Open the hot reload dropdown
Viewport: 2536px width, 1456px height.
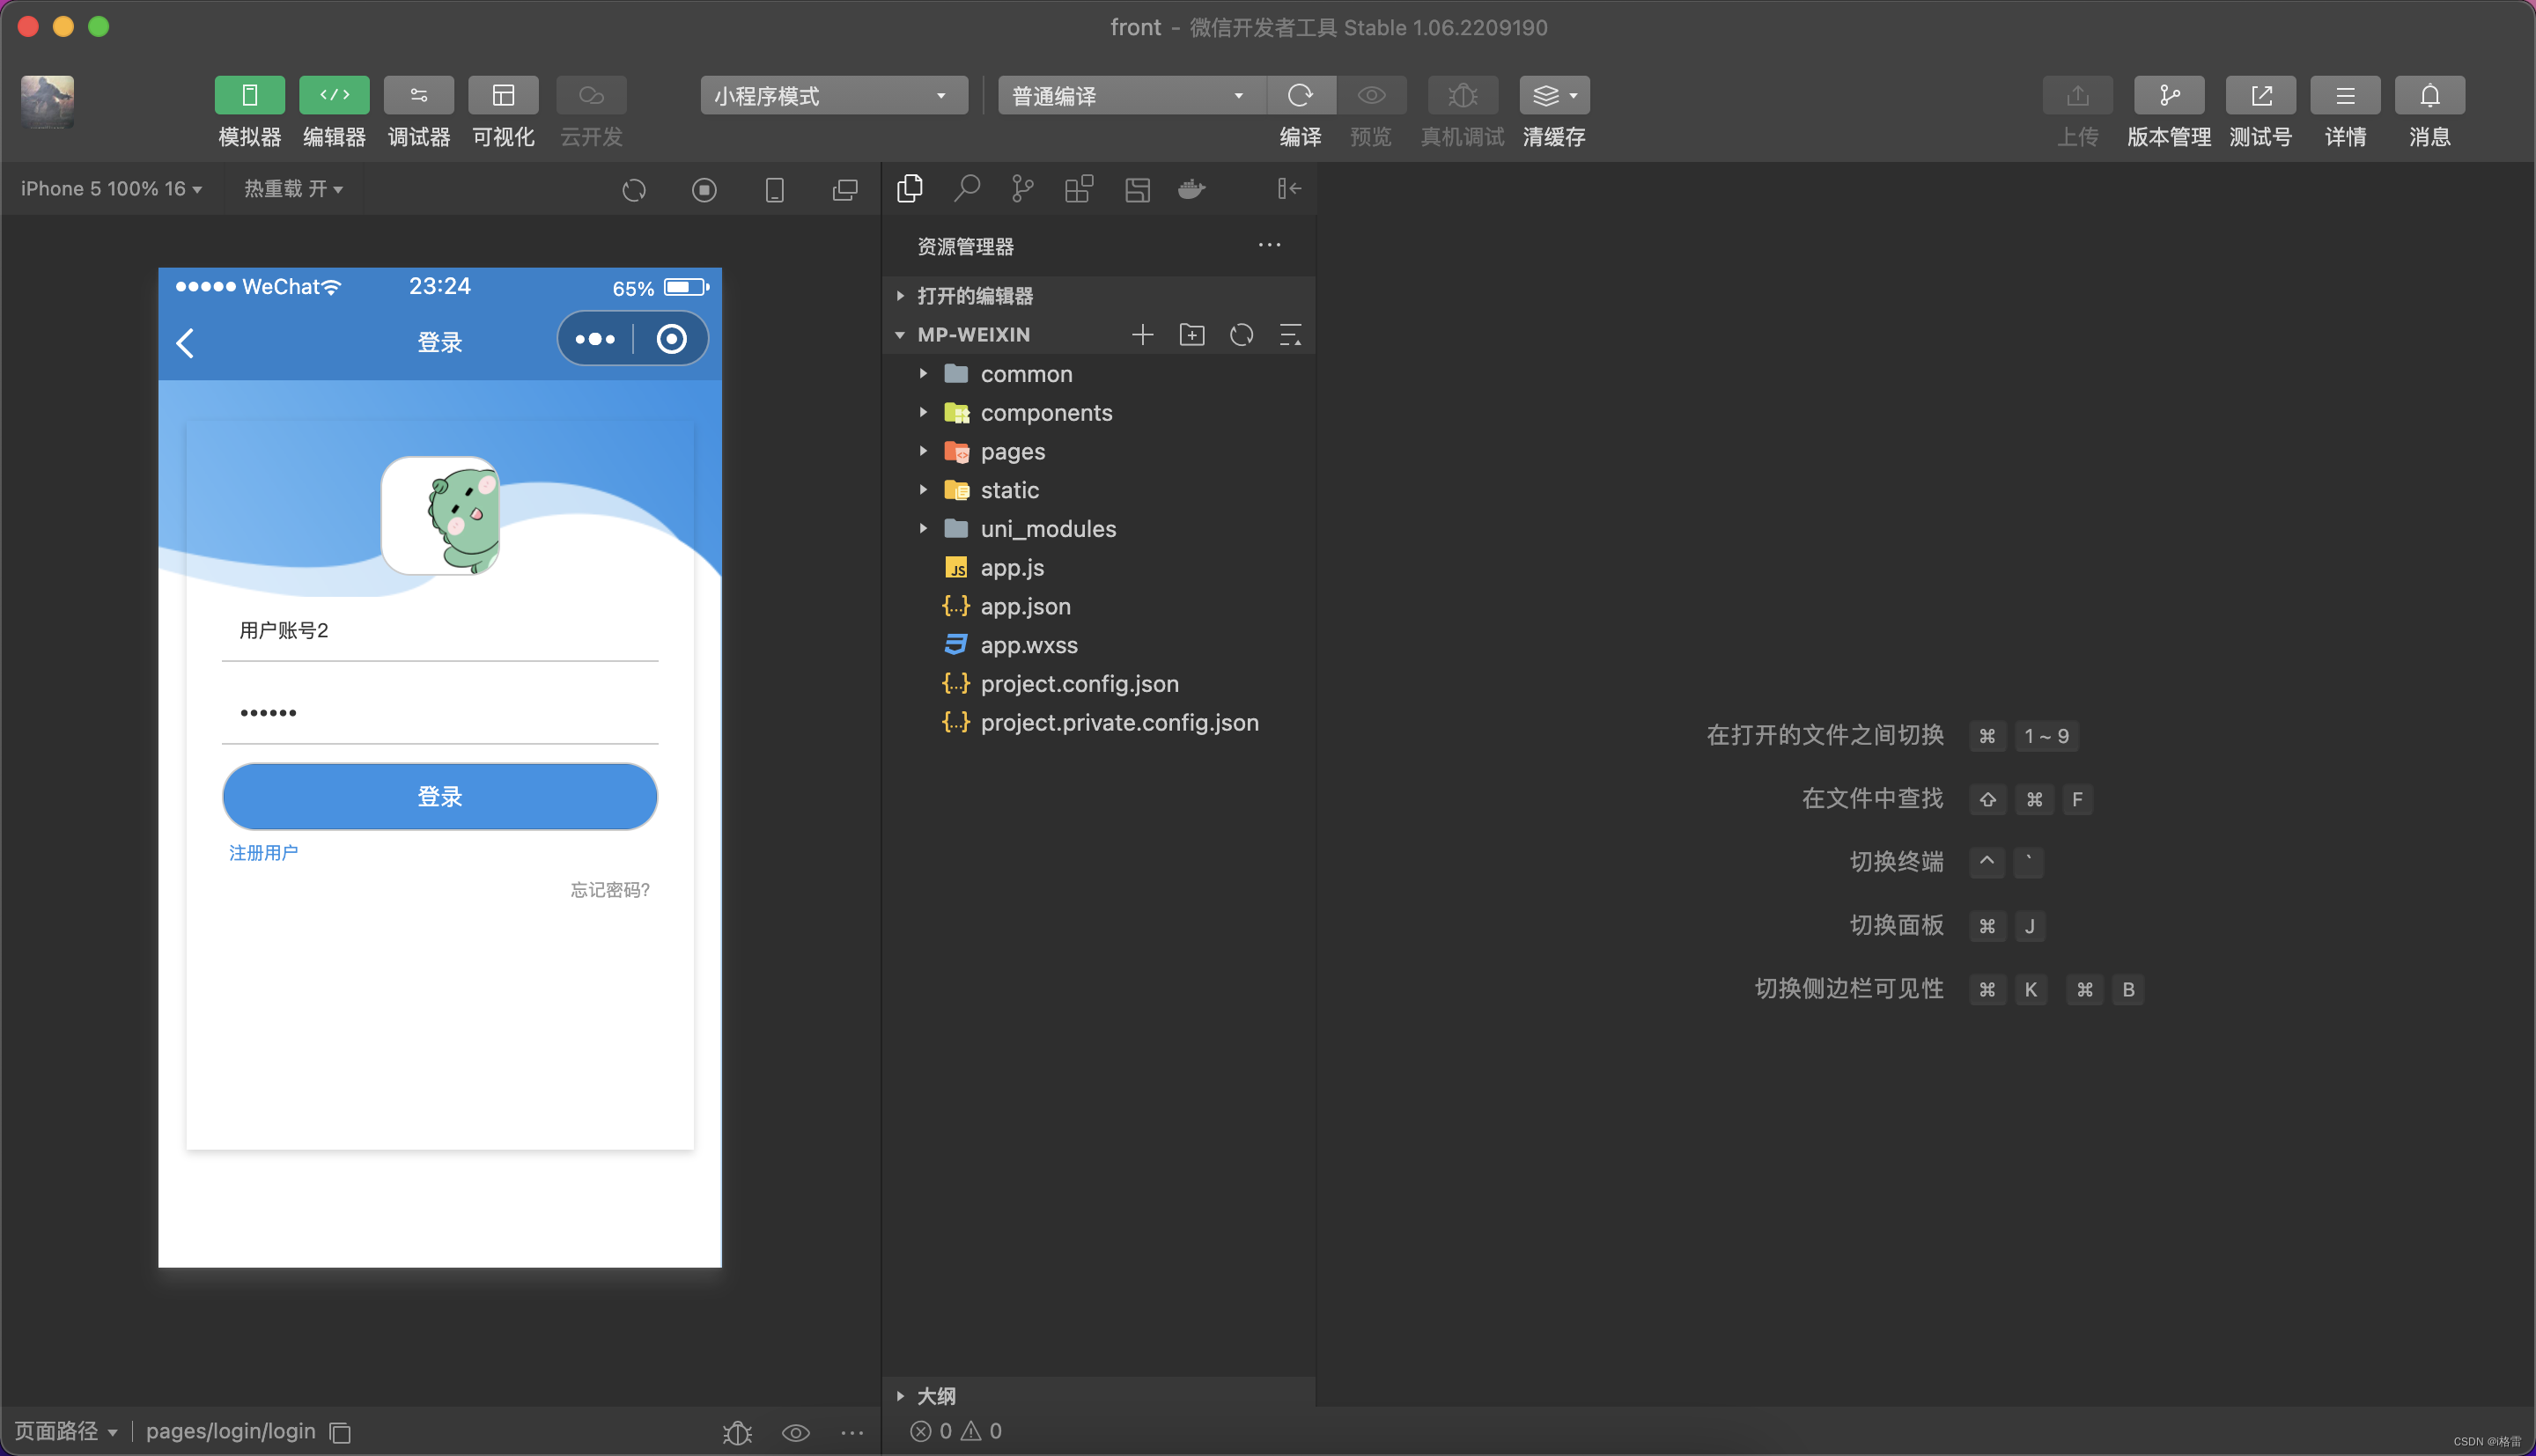(x=293, y=189)
